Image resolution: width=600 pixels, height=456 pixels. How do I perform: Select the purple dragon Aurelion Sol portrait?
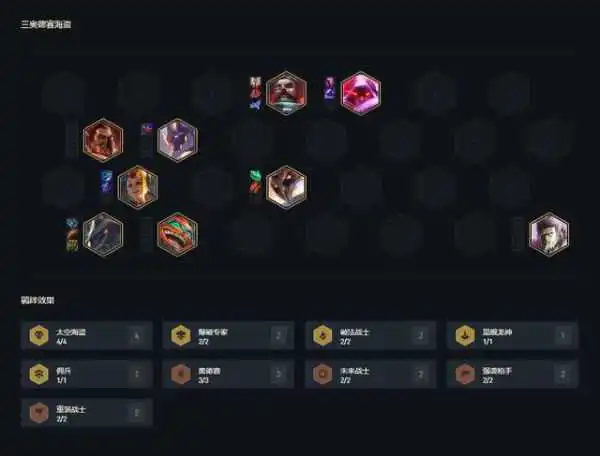tap(178, 140)
